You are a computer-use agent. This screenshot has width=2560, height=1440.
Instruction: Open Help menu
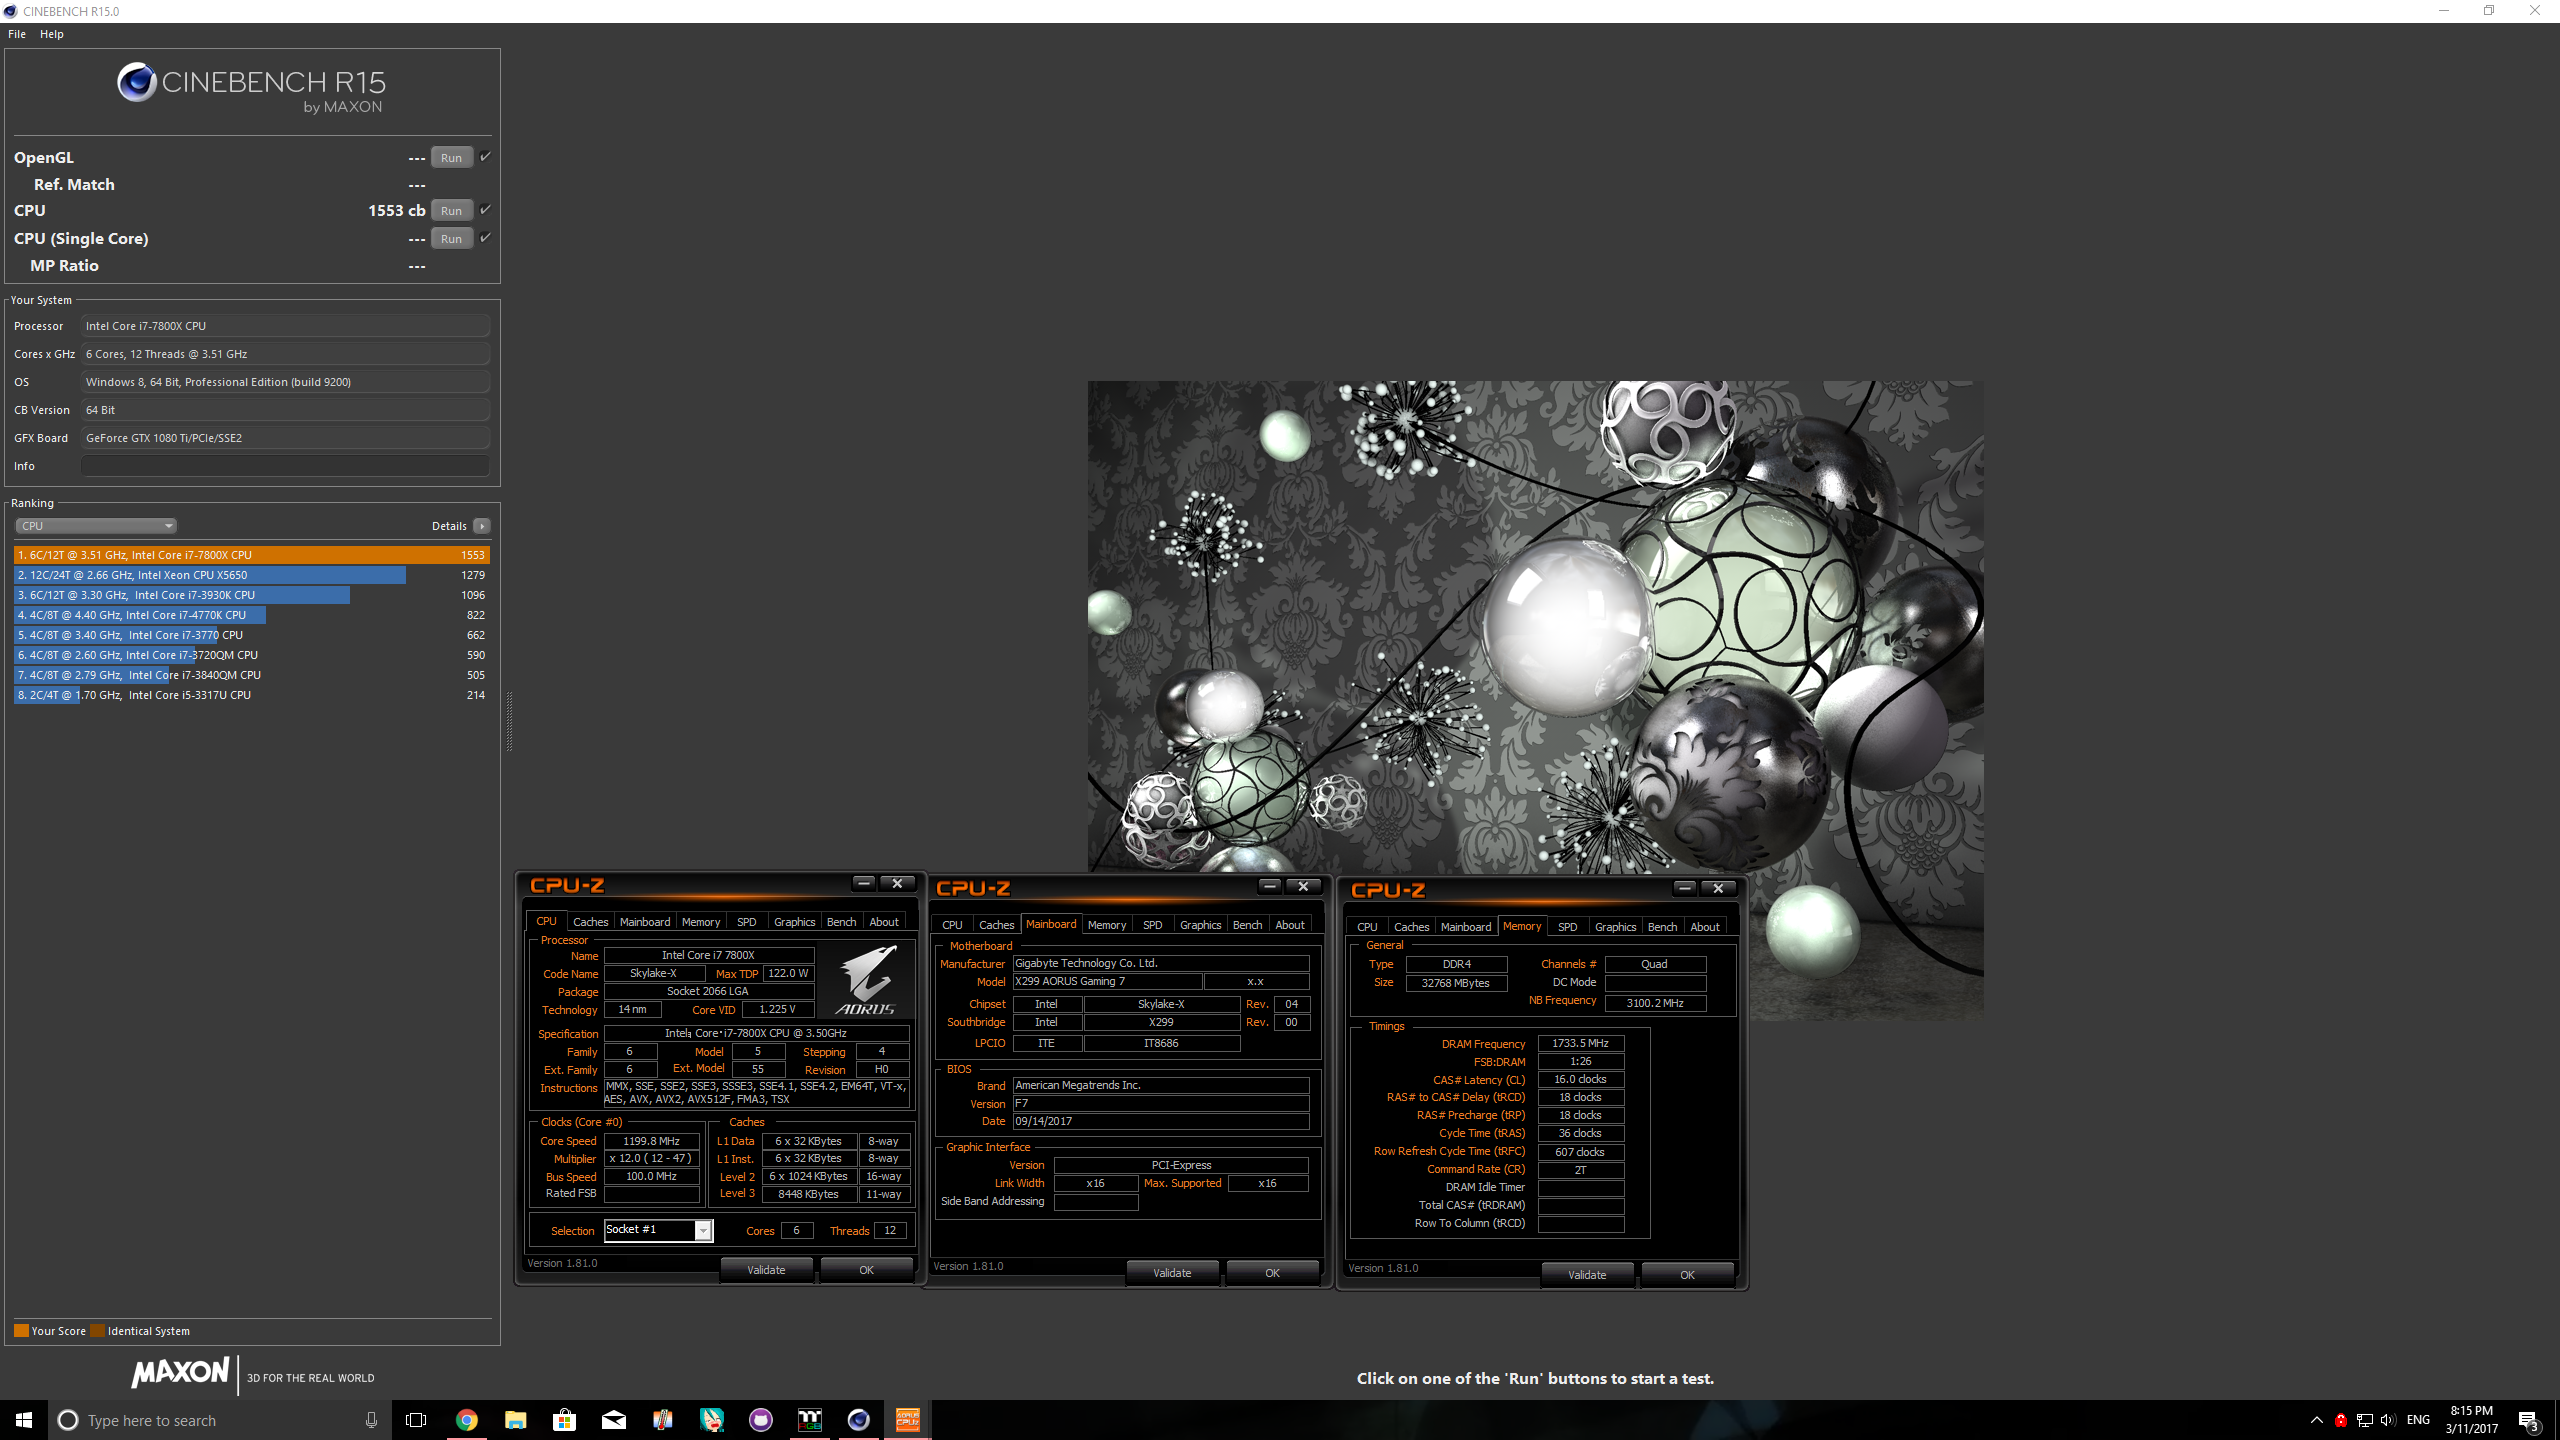(x=52, y=34)
